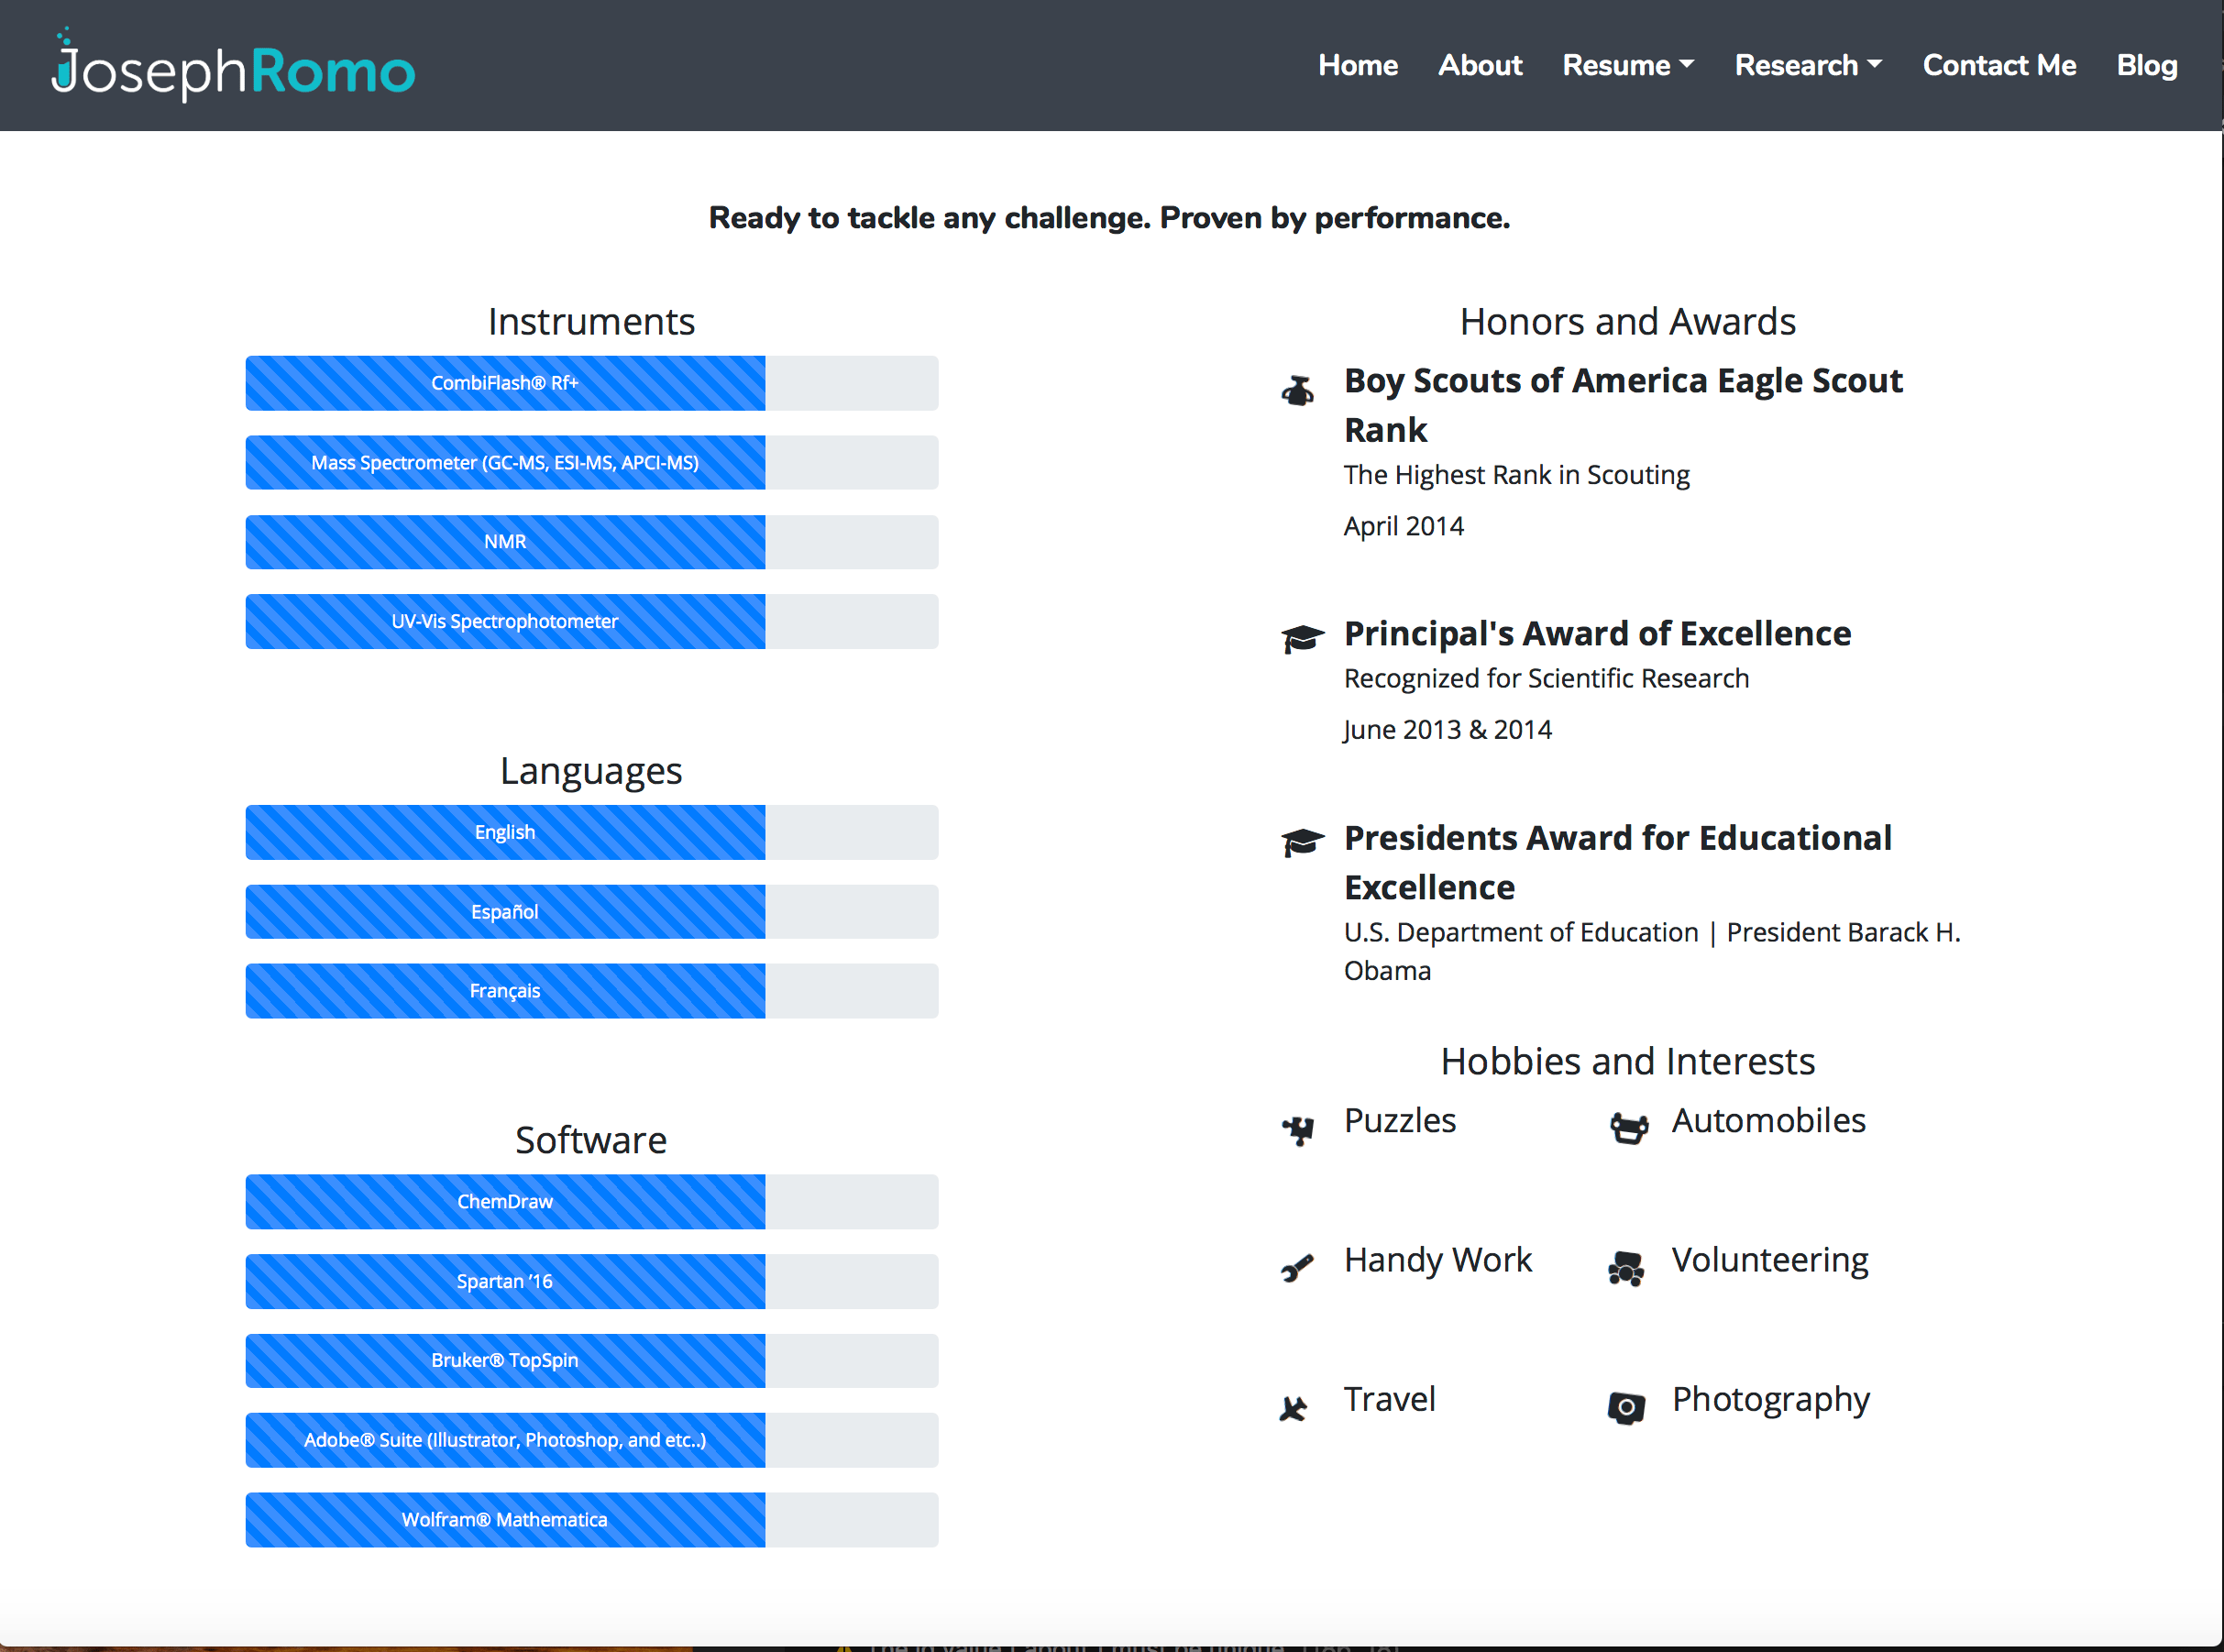
Task: Open the About page
Action: [1479, 66]
